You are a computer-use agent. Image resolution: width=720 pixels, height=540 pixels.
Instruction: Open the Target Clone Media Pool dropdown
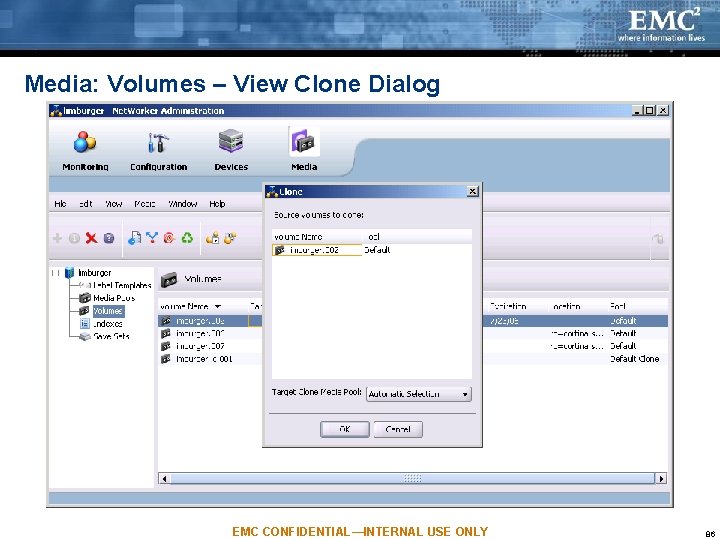pyautogui.click(x=419, y=394)
